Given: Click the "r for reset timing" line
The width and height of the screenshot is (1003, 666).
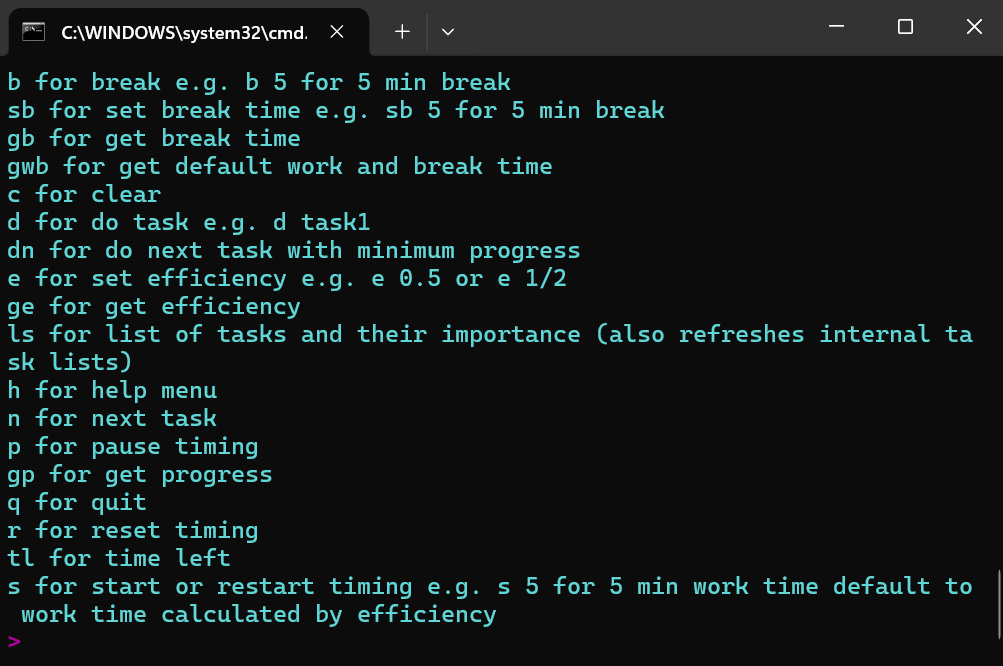Looking at the screenshot, I should (133, 530).
